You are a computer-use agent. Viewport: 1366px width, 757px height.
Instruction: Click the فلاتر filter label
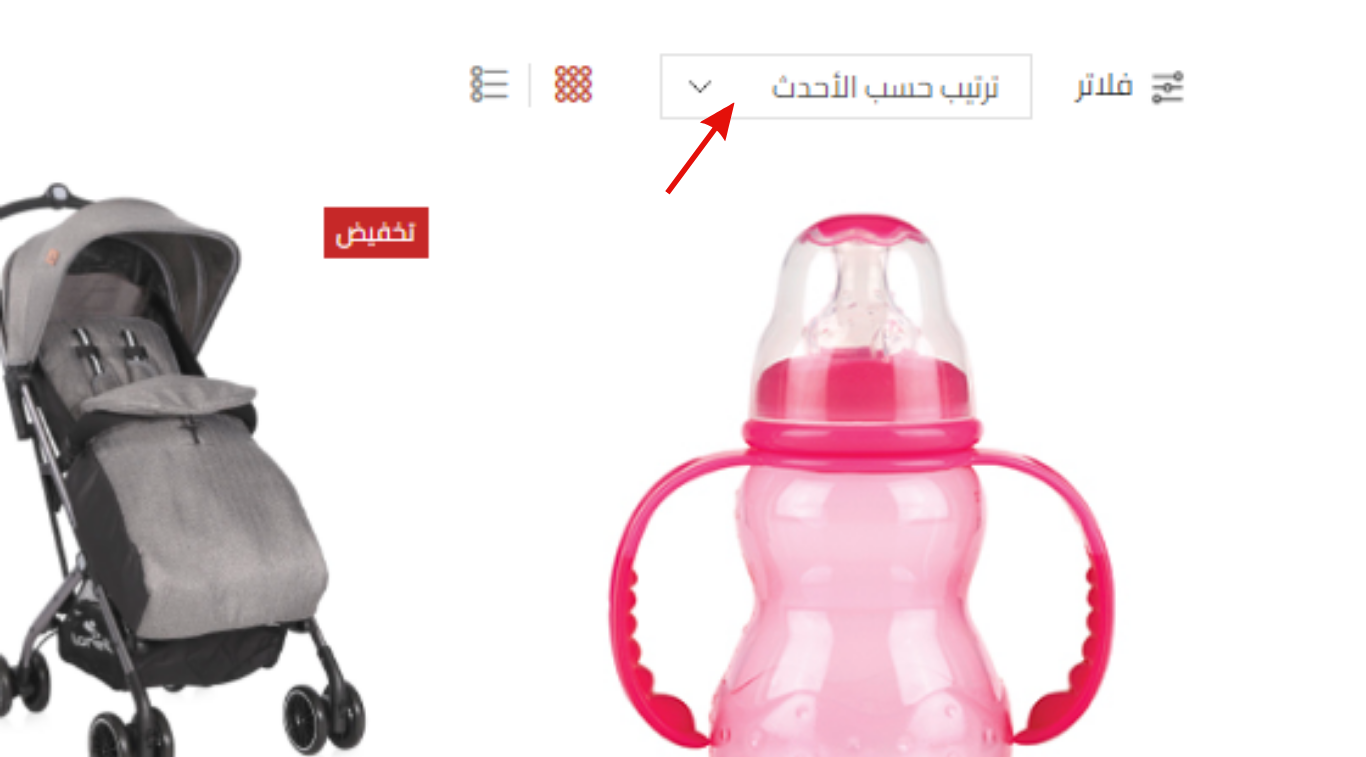[1103, 87]
